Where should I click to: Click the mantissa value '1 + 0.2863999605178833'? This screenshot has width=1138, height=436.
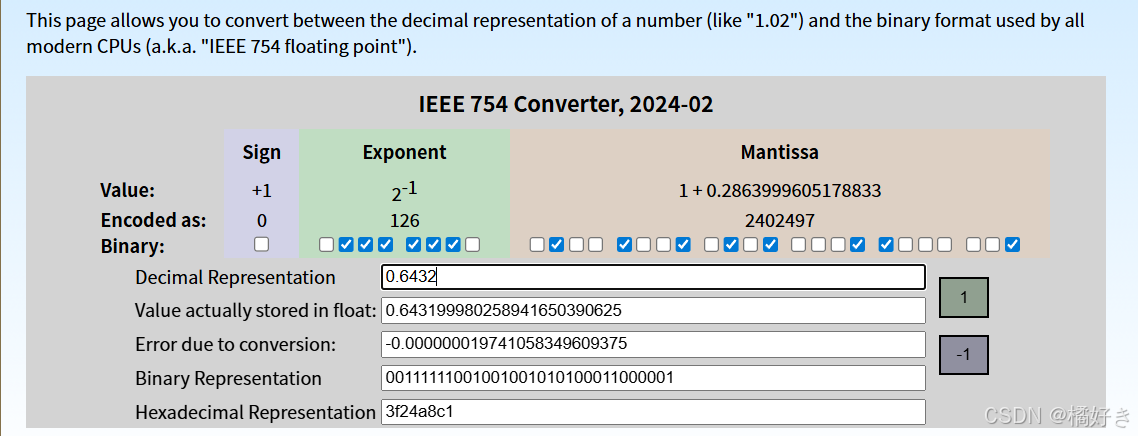(x=780, y=192)
